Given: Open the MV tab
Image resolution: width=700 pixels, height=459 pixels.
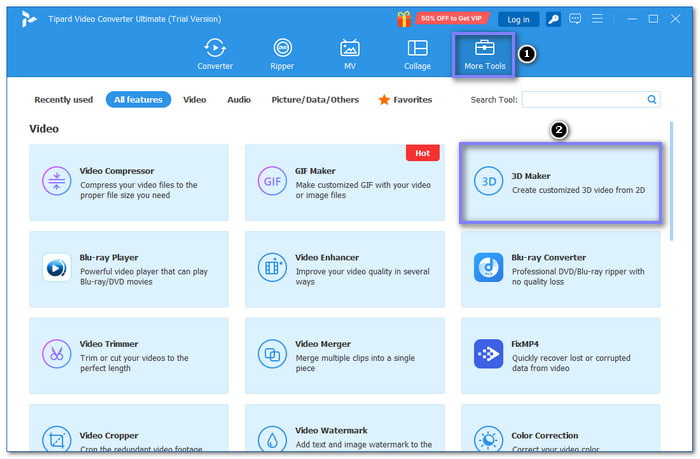Looking at the screenshot, I should pos(350,54).
